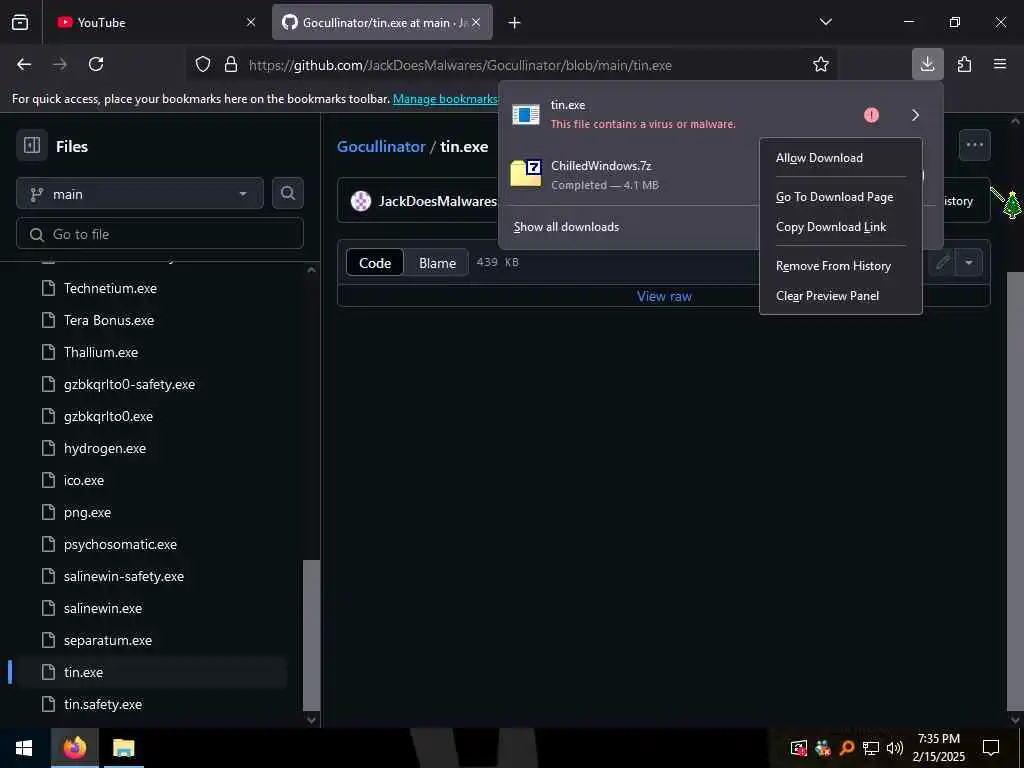Click the browser Back arrow
Viewport: 1024px width, 768px height.
tap(24, 64)
